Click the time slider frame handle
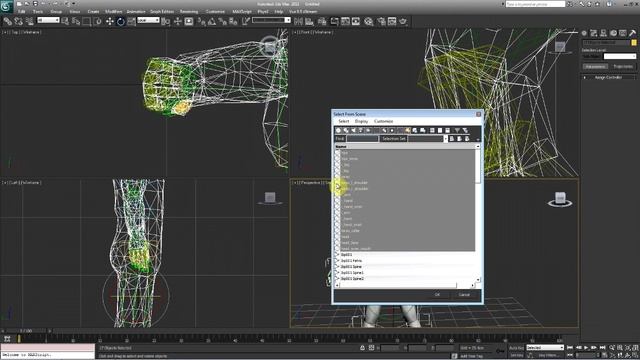 coord(26,331)
